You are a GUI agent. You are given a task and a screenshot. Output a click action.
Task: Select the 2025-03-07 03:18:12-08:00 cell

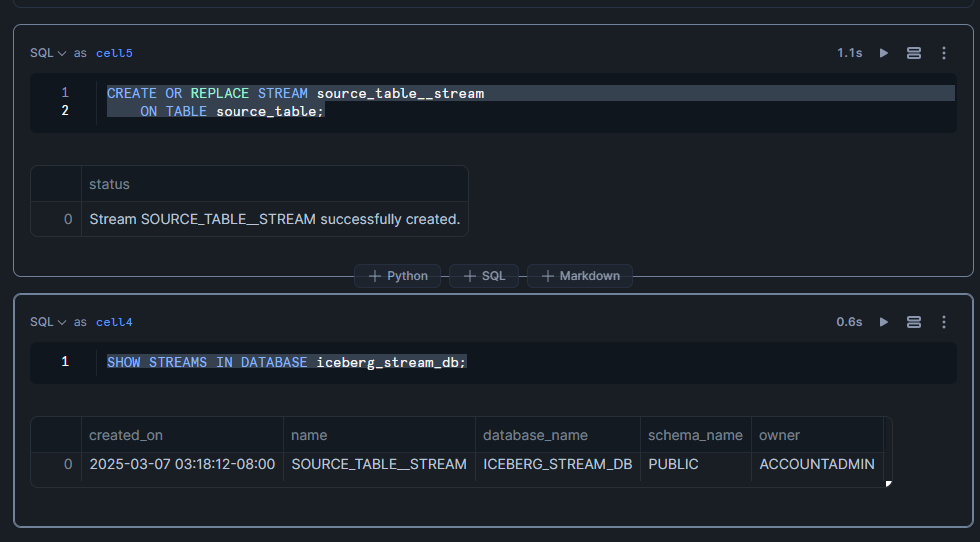click(x=182, y=464)
